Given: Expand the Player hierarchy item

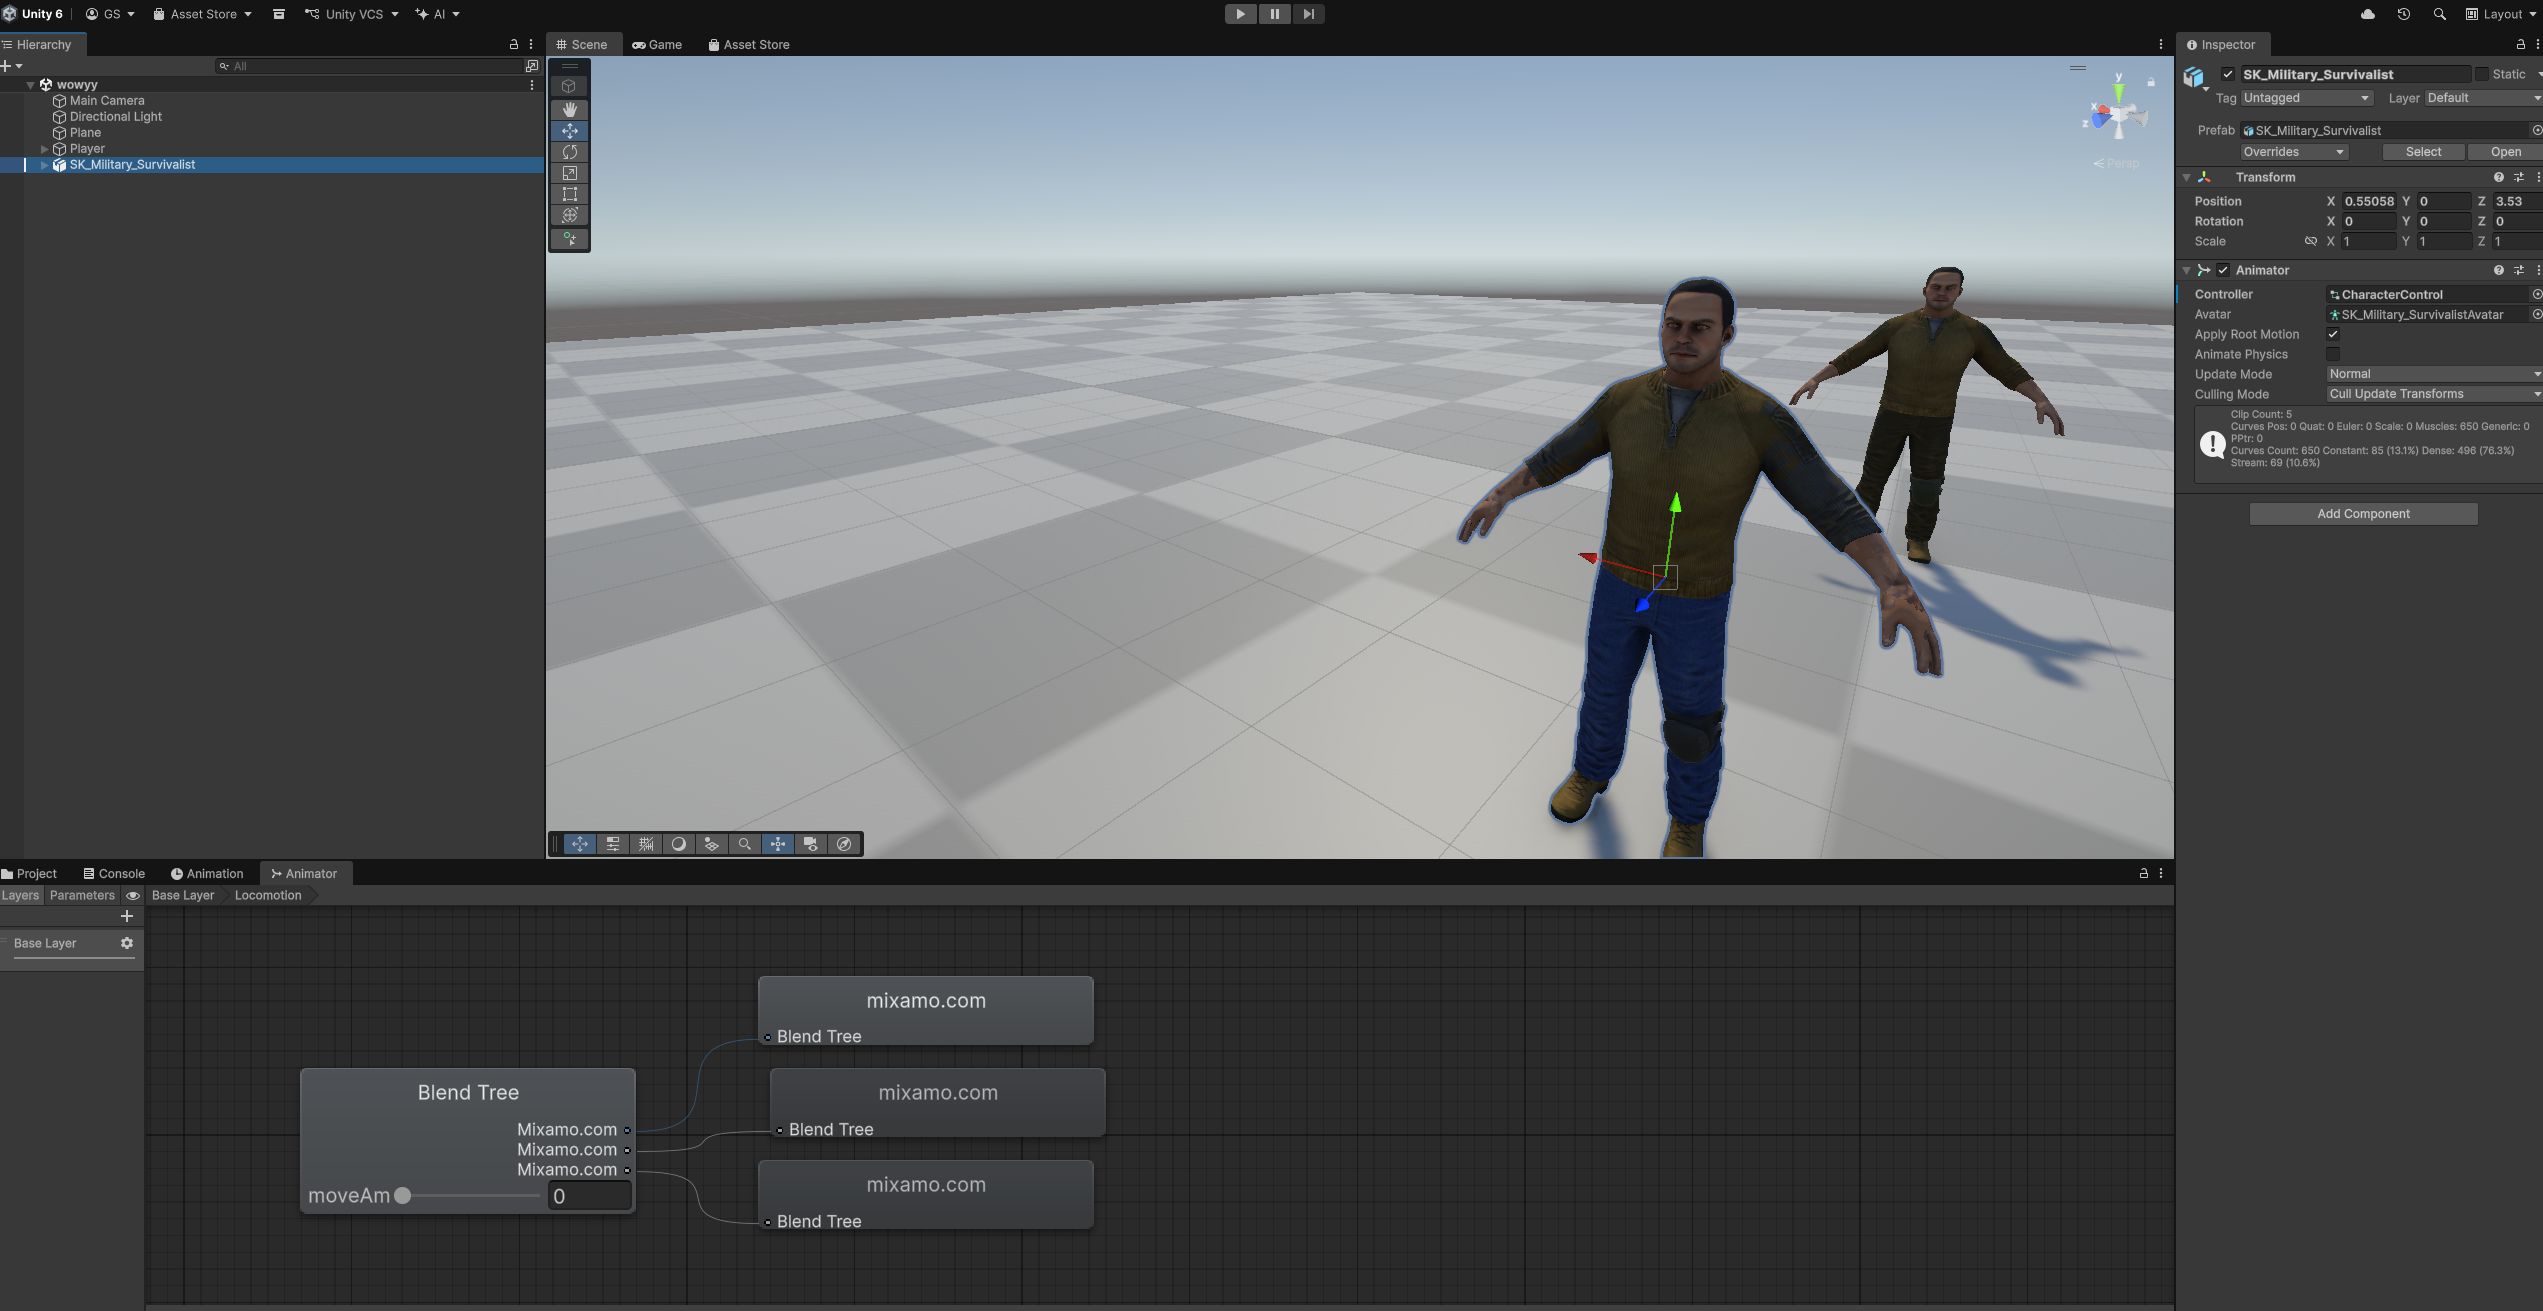Looking at the screenshot, I should [44, 149].
